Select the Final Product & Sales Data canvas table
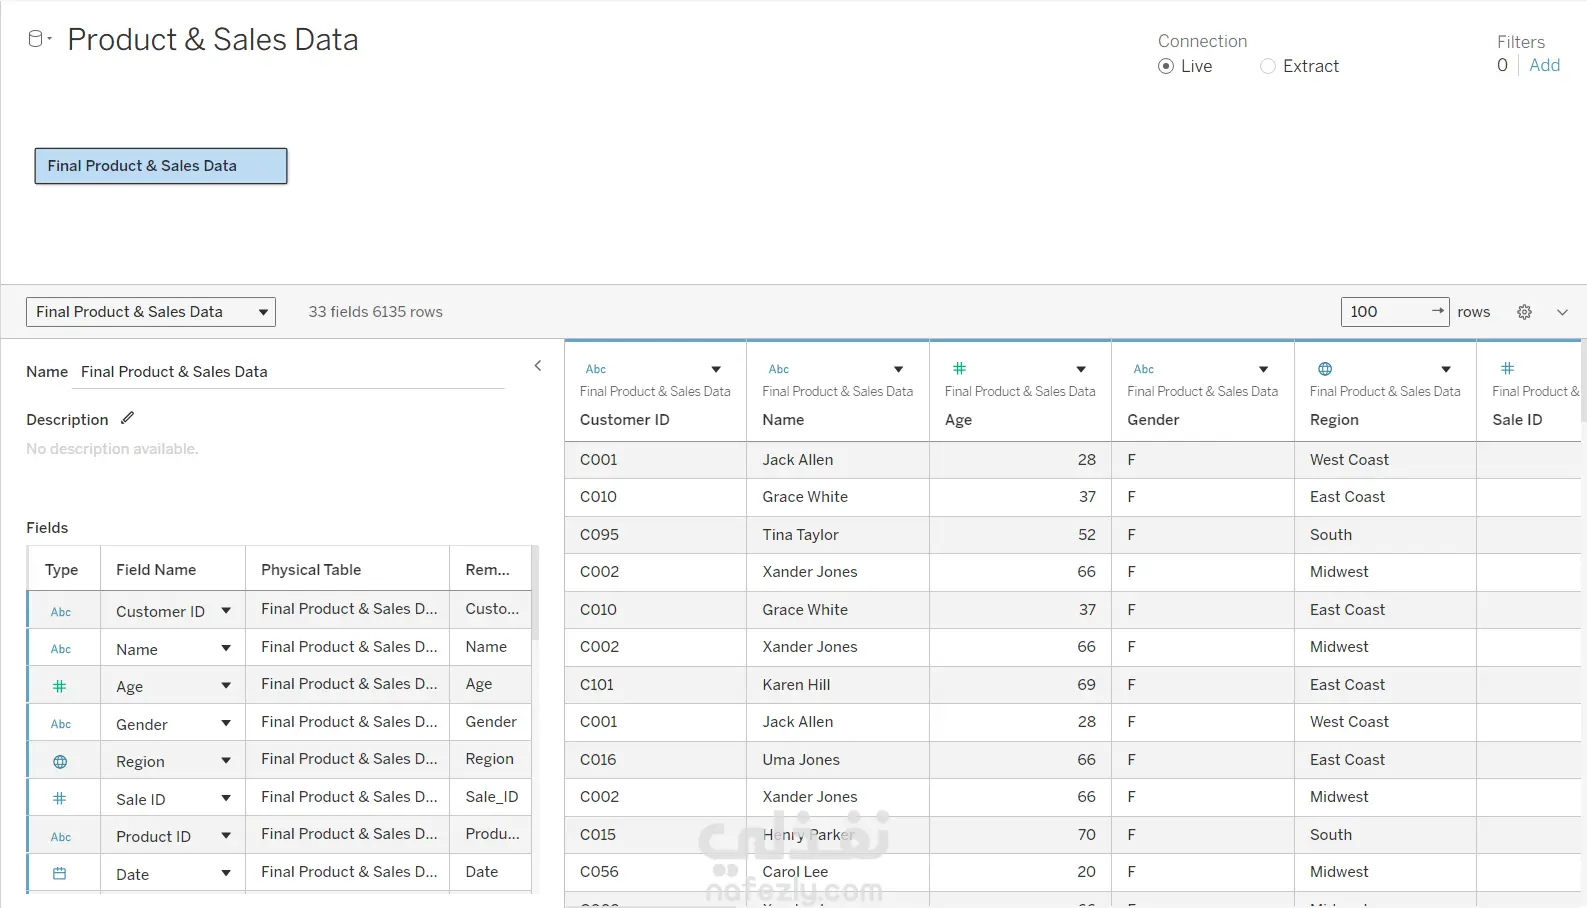The height and width of the screenshot is (908, 1587). pos(161,166)
